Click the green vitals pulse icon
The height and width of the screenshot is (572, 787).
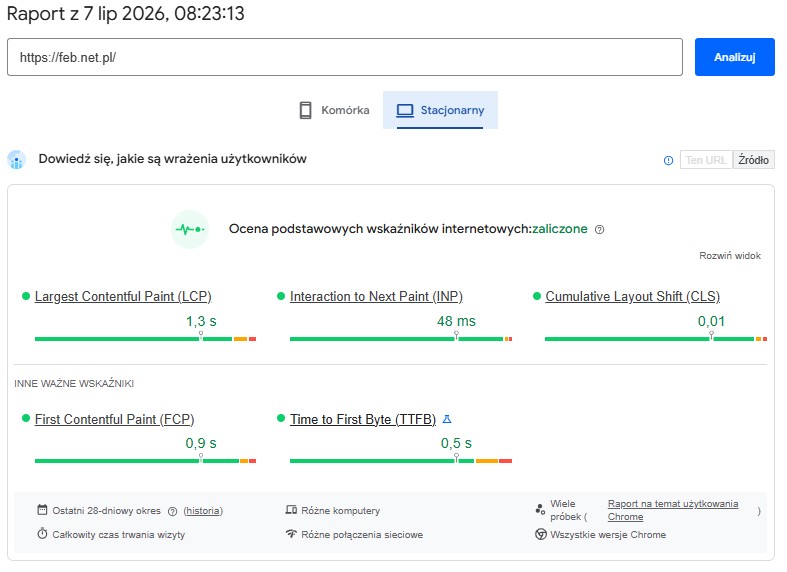tap(190, 229)
